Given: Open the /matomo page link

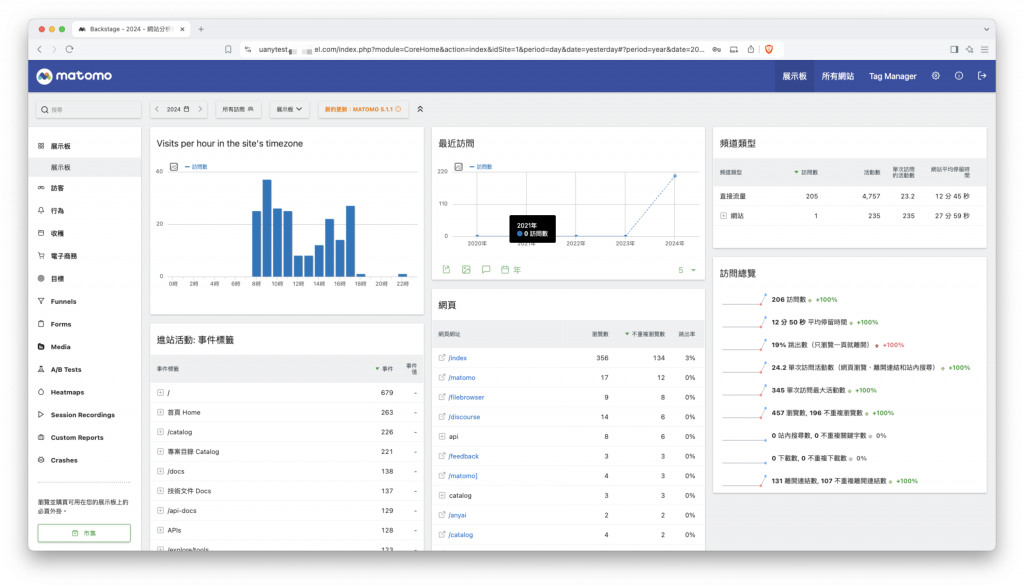Looking at the screenshot, I should click(x=462, y=378).
